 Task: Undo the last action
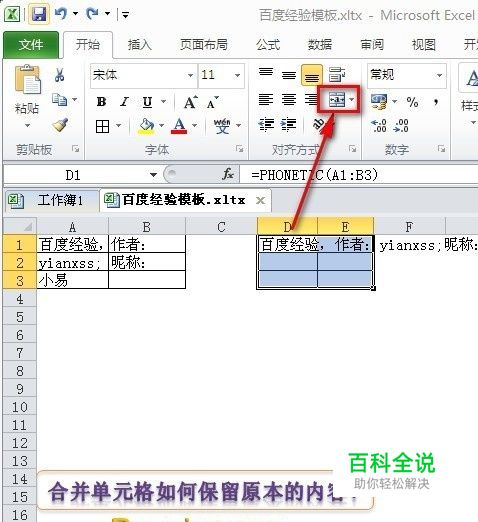click(61, 14)
